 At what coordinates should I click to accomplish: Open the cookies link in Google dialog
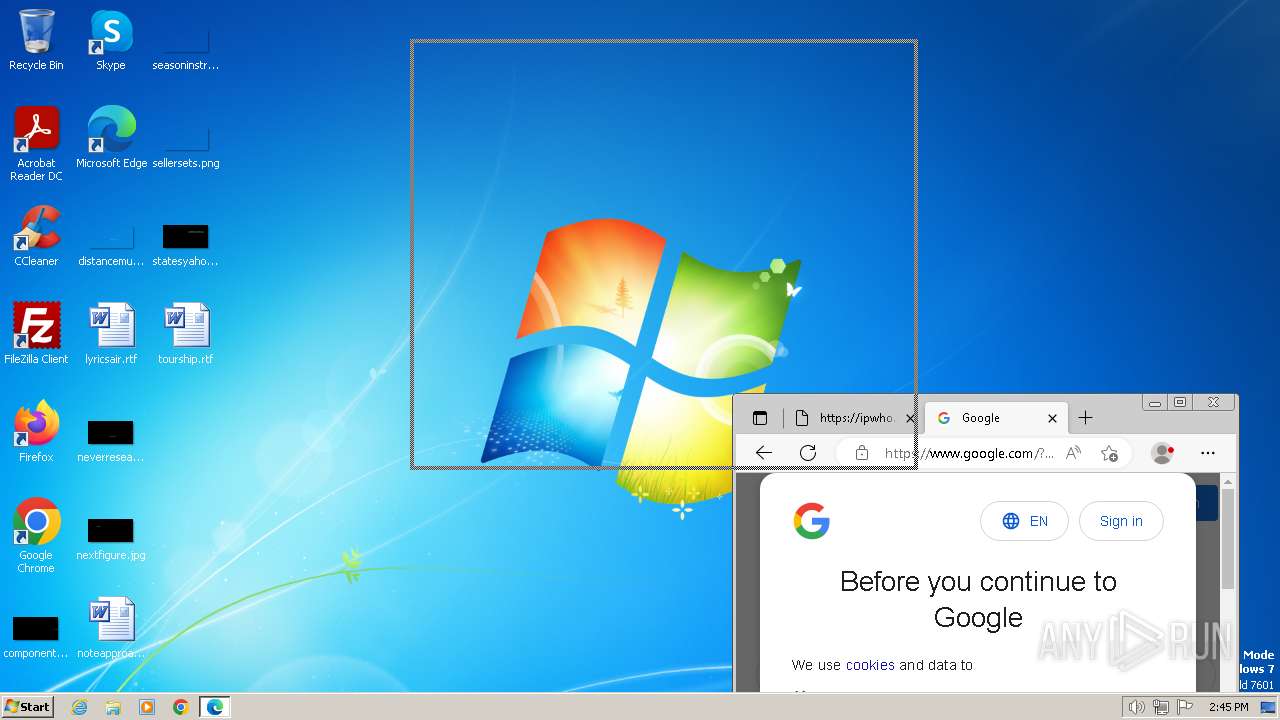pos(870,665)
